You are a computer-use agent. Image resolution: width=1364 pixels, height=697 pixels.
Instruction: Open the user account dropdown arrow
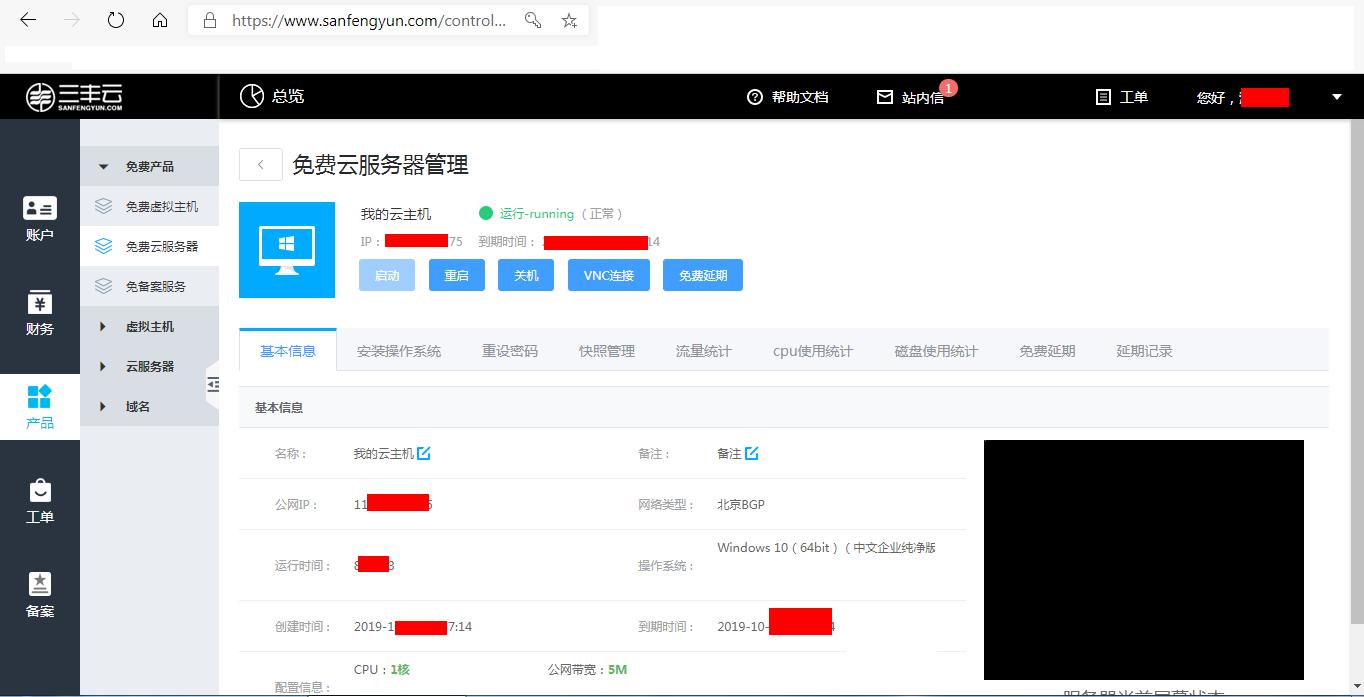1336,97
